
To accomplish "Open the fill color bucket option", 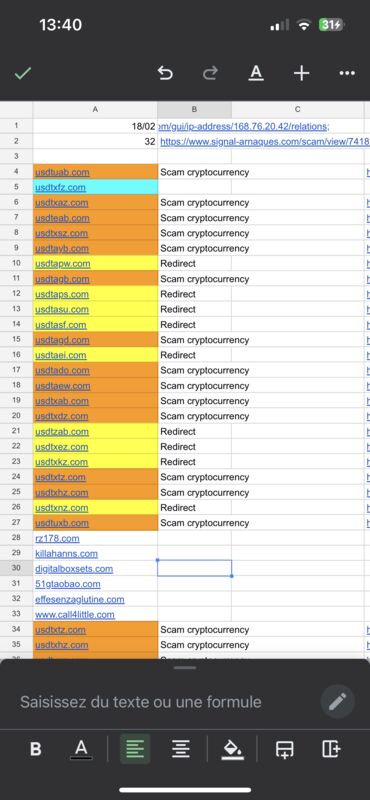I will coord(233,749).
